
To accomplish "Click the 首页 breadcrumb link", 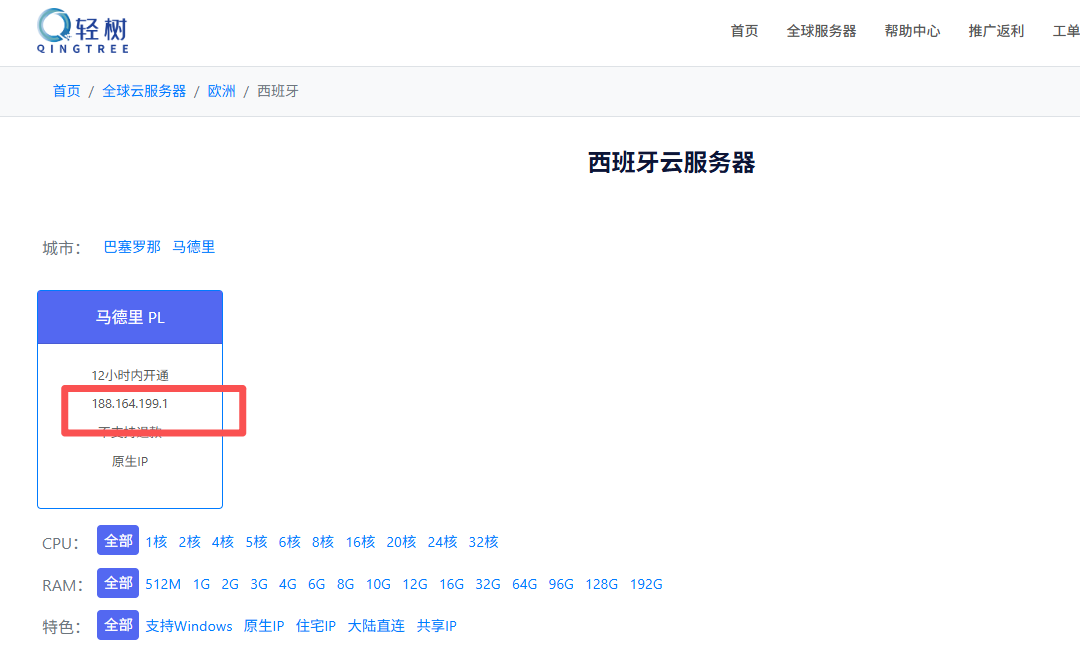I will pyautogui.click(x=66, y=91).
